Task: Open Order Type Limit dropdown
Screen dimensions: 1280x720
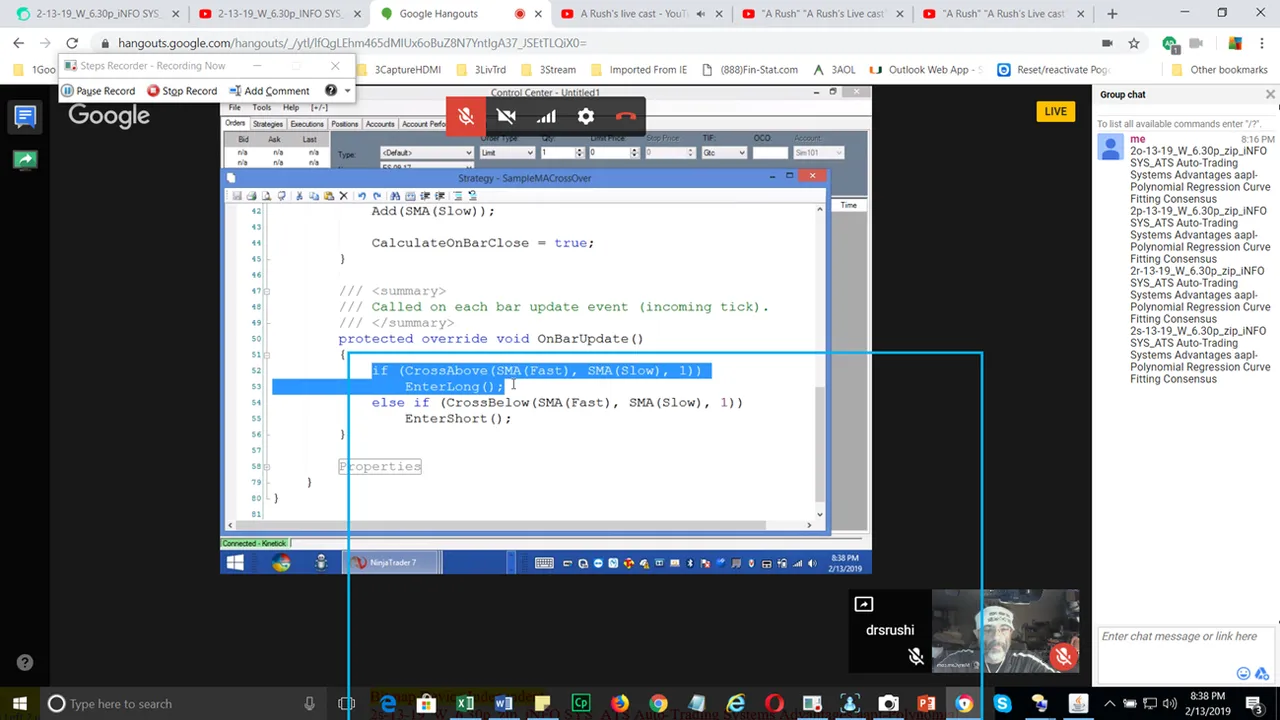Action: click(x=507, y=153)
